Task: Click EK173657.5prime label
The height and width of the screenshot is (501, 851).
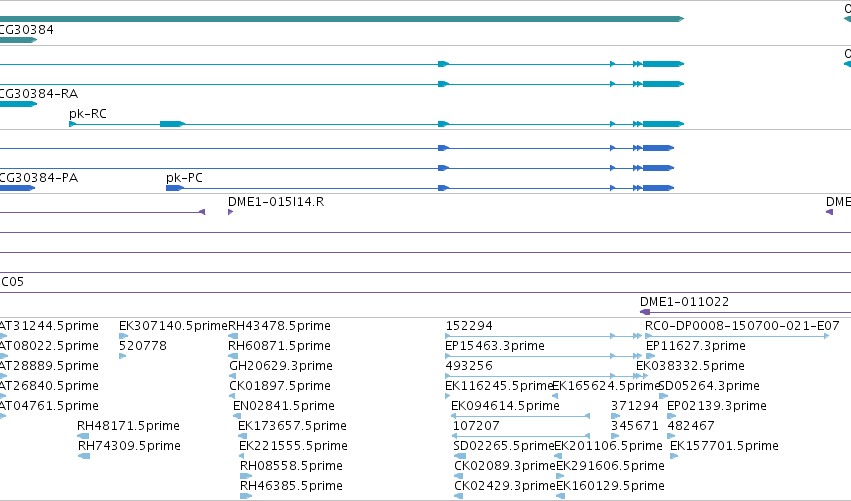Action: click(x=292, y=426)
